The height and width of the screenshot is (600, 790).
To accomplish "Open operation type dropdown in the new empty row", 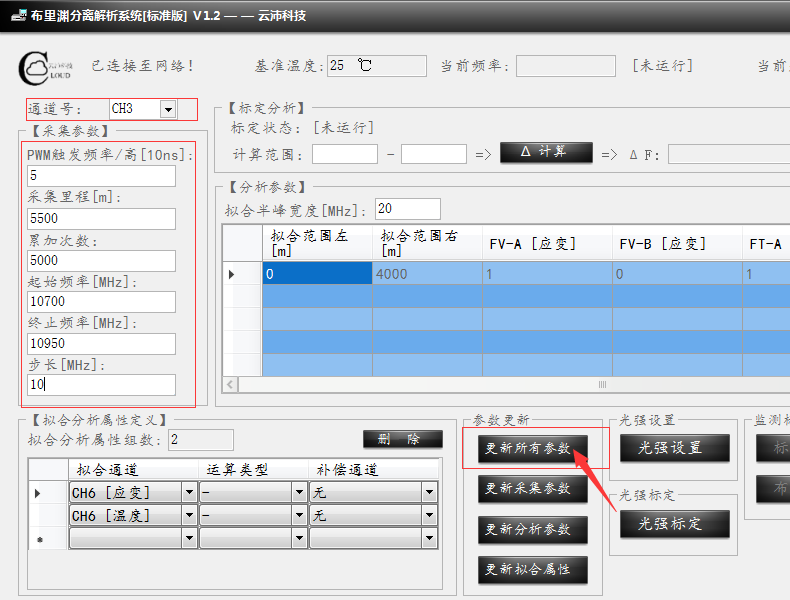I will click(299, 538).
